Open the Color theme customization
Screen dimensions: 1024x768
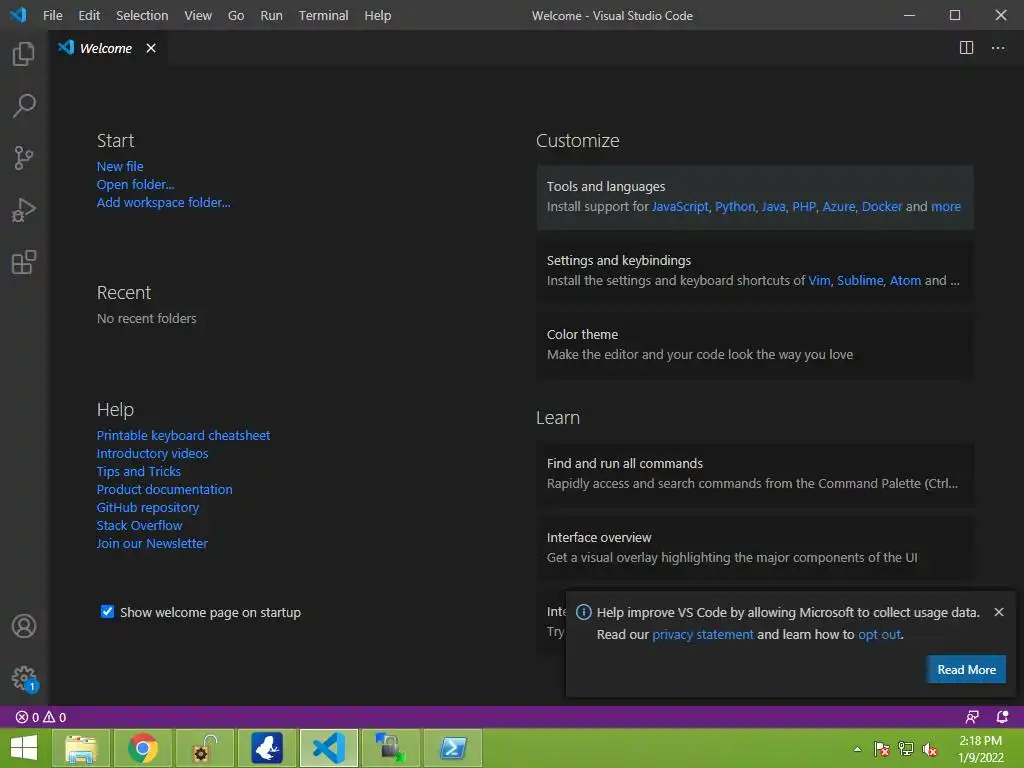(x=755, y=344)
